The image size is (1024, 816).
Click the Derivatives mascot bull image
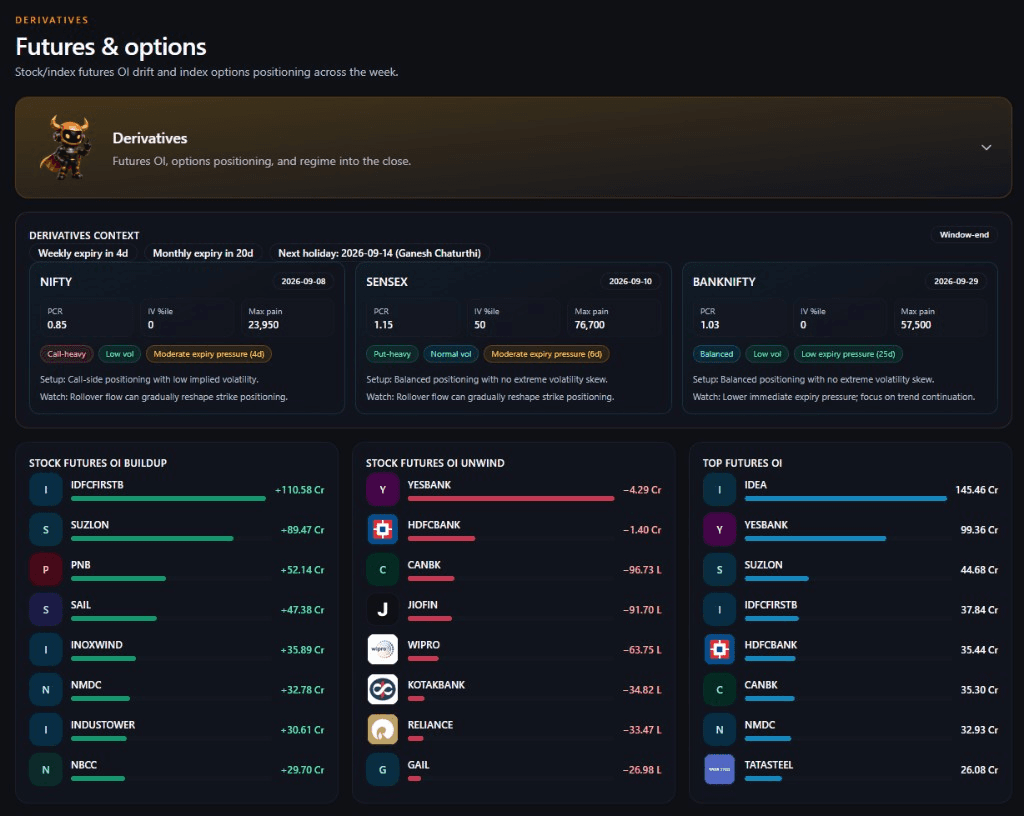click(x=65, y=148)
